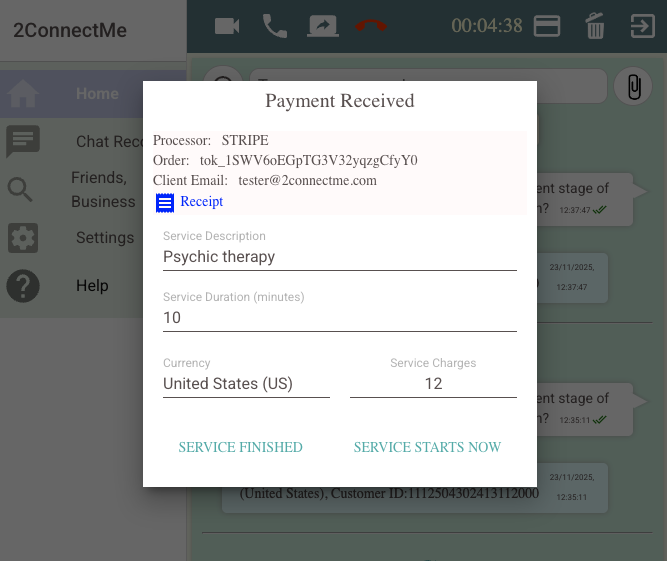Click the voice call phone icon
Screen dimensions: 667x561
click(x=275, y=26)
